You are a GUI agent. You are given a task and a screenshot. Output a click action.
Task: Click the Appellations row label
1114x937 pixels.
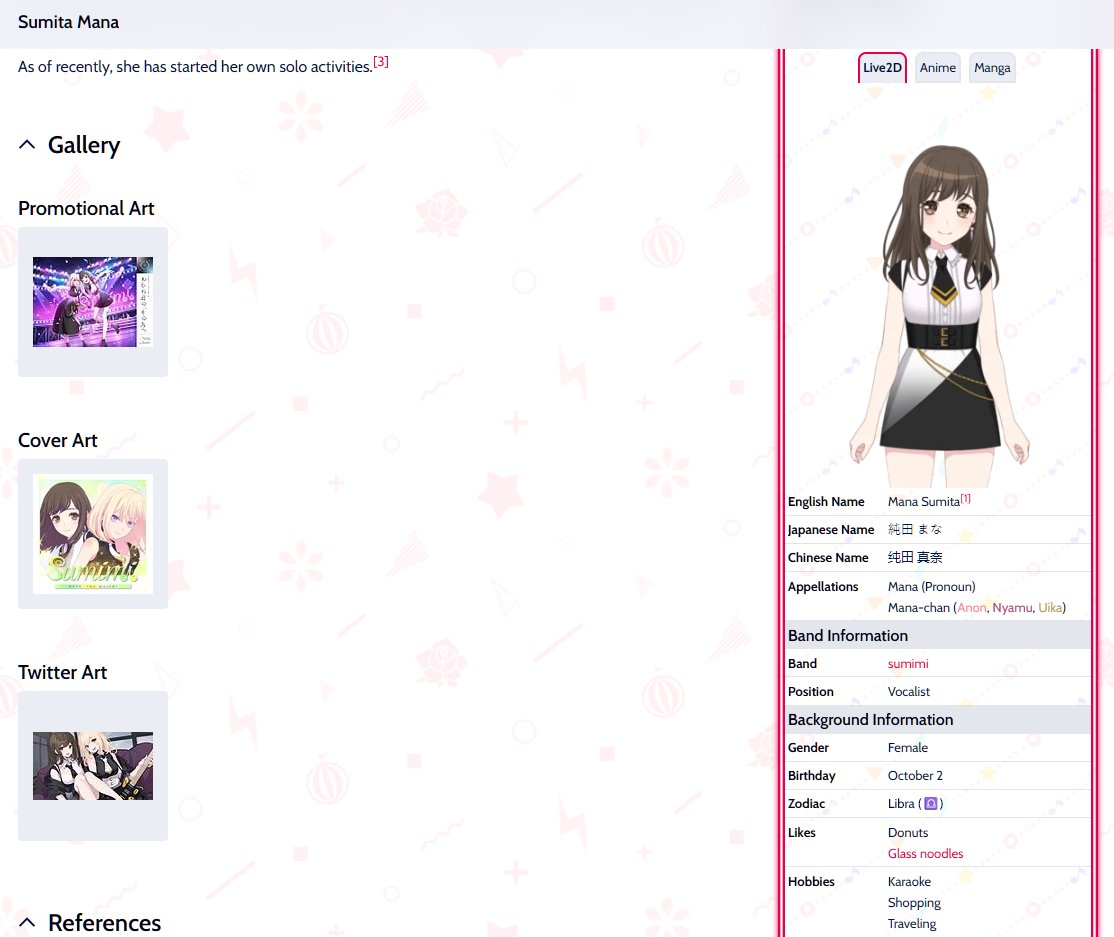(823, 587)
